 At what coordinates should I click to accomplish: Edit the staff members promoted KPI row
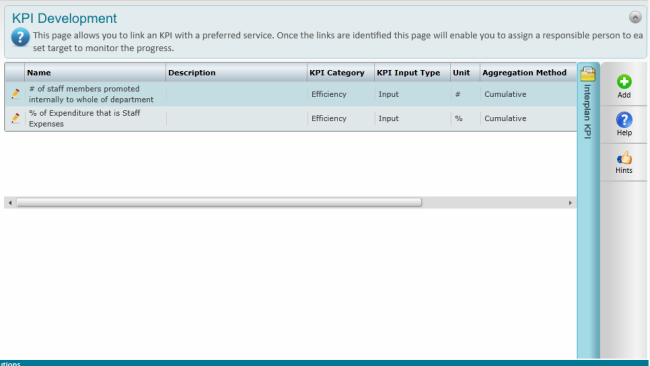click(15, 94)
